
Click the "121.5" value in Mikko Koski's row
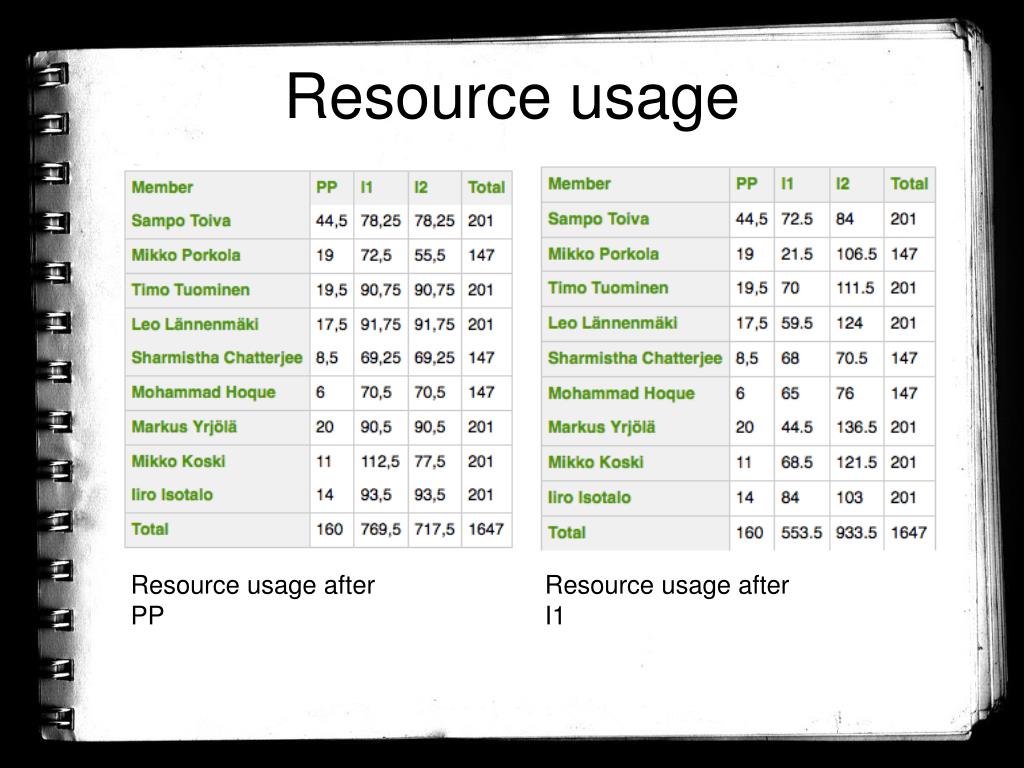tap(856, 463)
